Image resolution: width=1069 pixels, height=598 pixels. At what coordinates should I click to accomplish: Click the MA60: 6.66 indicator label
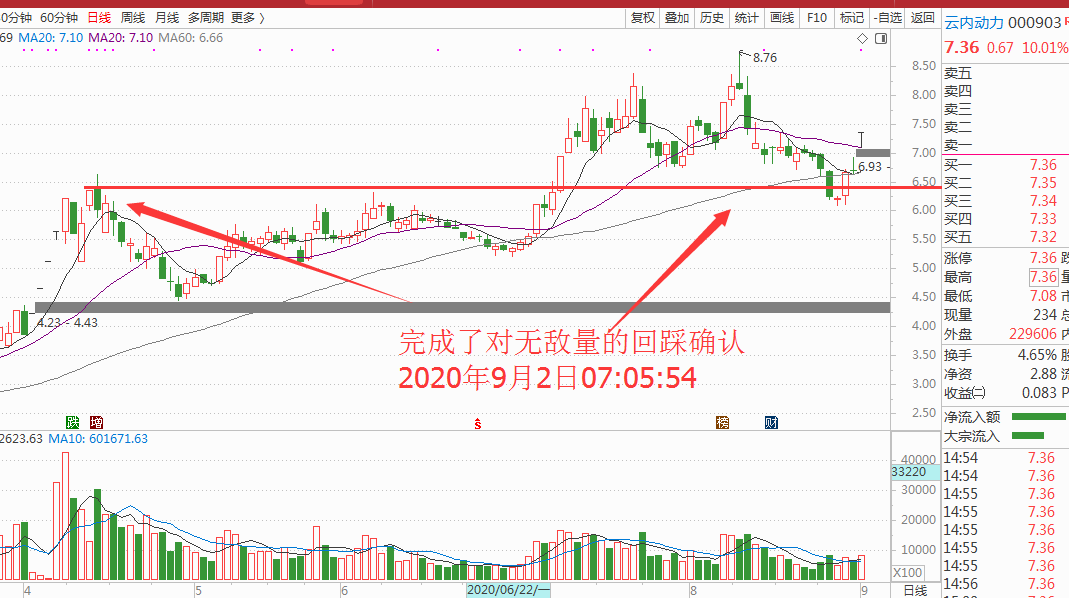pyautogui.click(x=190, y=38)
